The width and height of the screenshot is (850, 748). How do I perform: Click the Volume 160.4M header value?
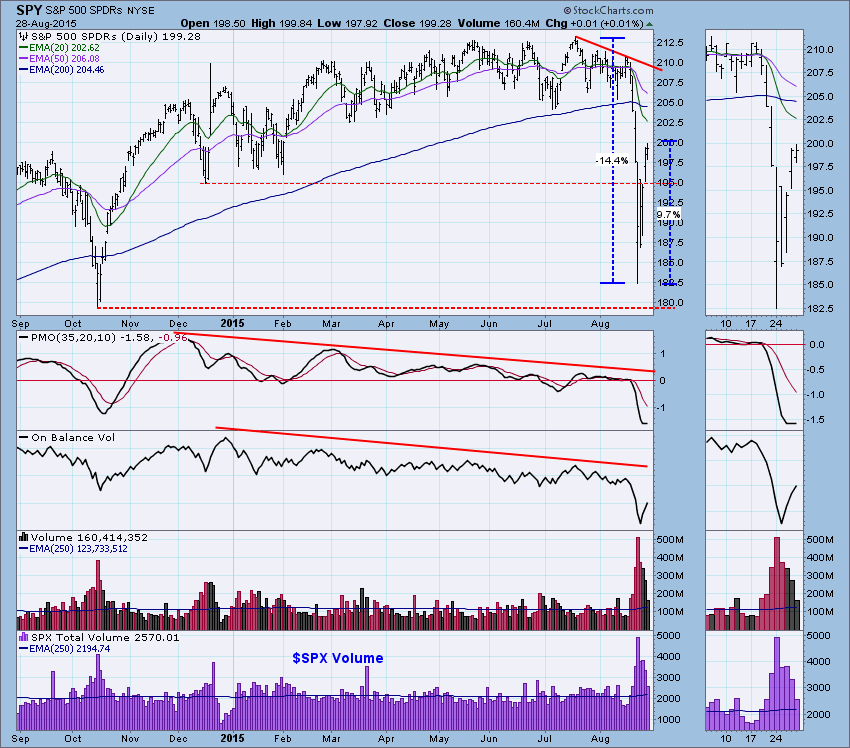point(498,23)
